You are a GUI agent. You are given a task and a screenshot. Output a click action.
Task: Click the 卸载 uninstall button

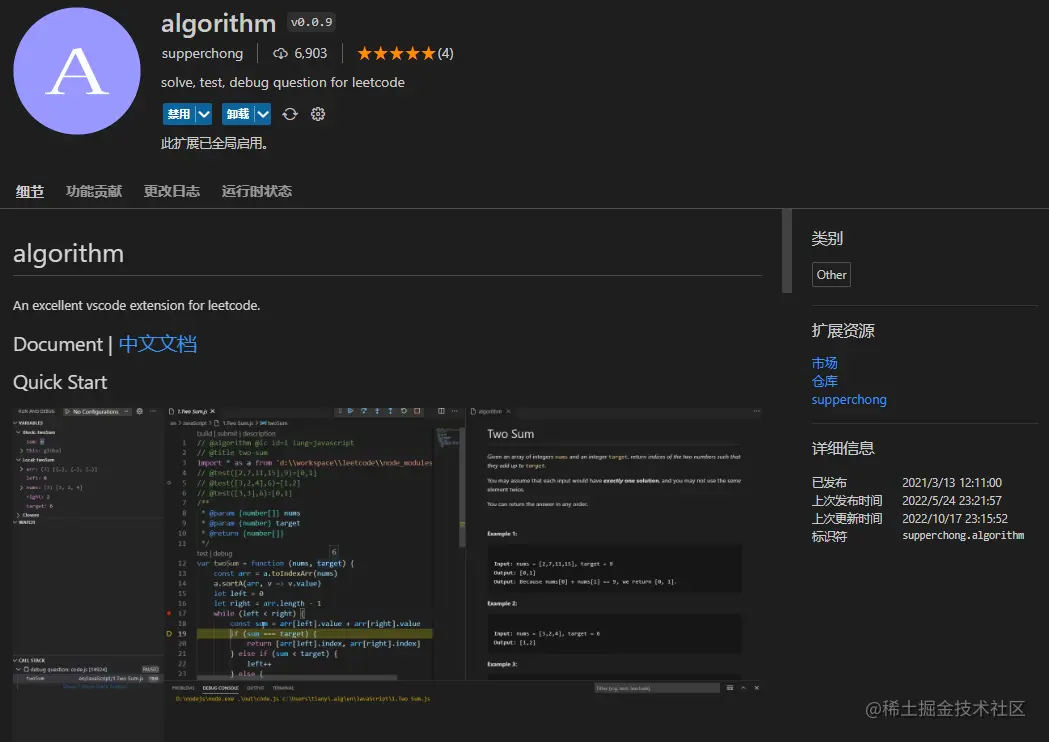point(237,114)
